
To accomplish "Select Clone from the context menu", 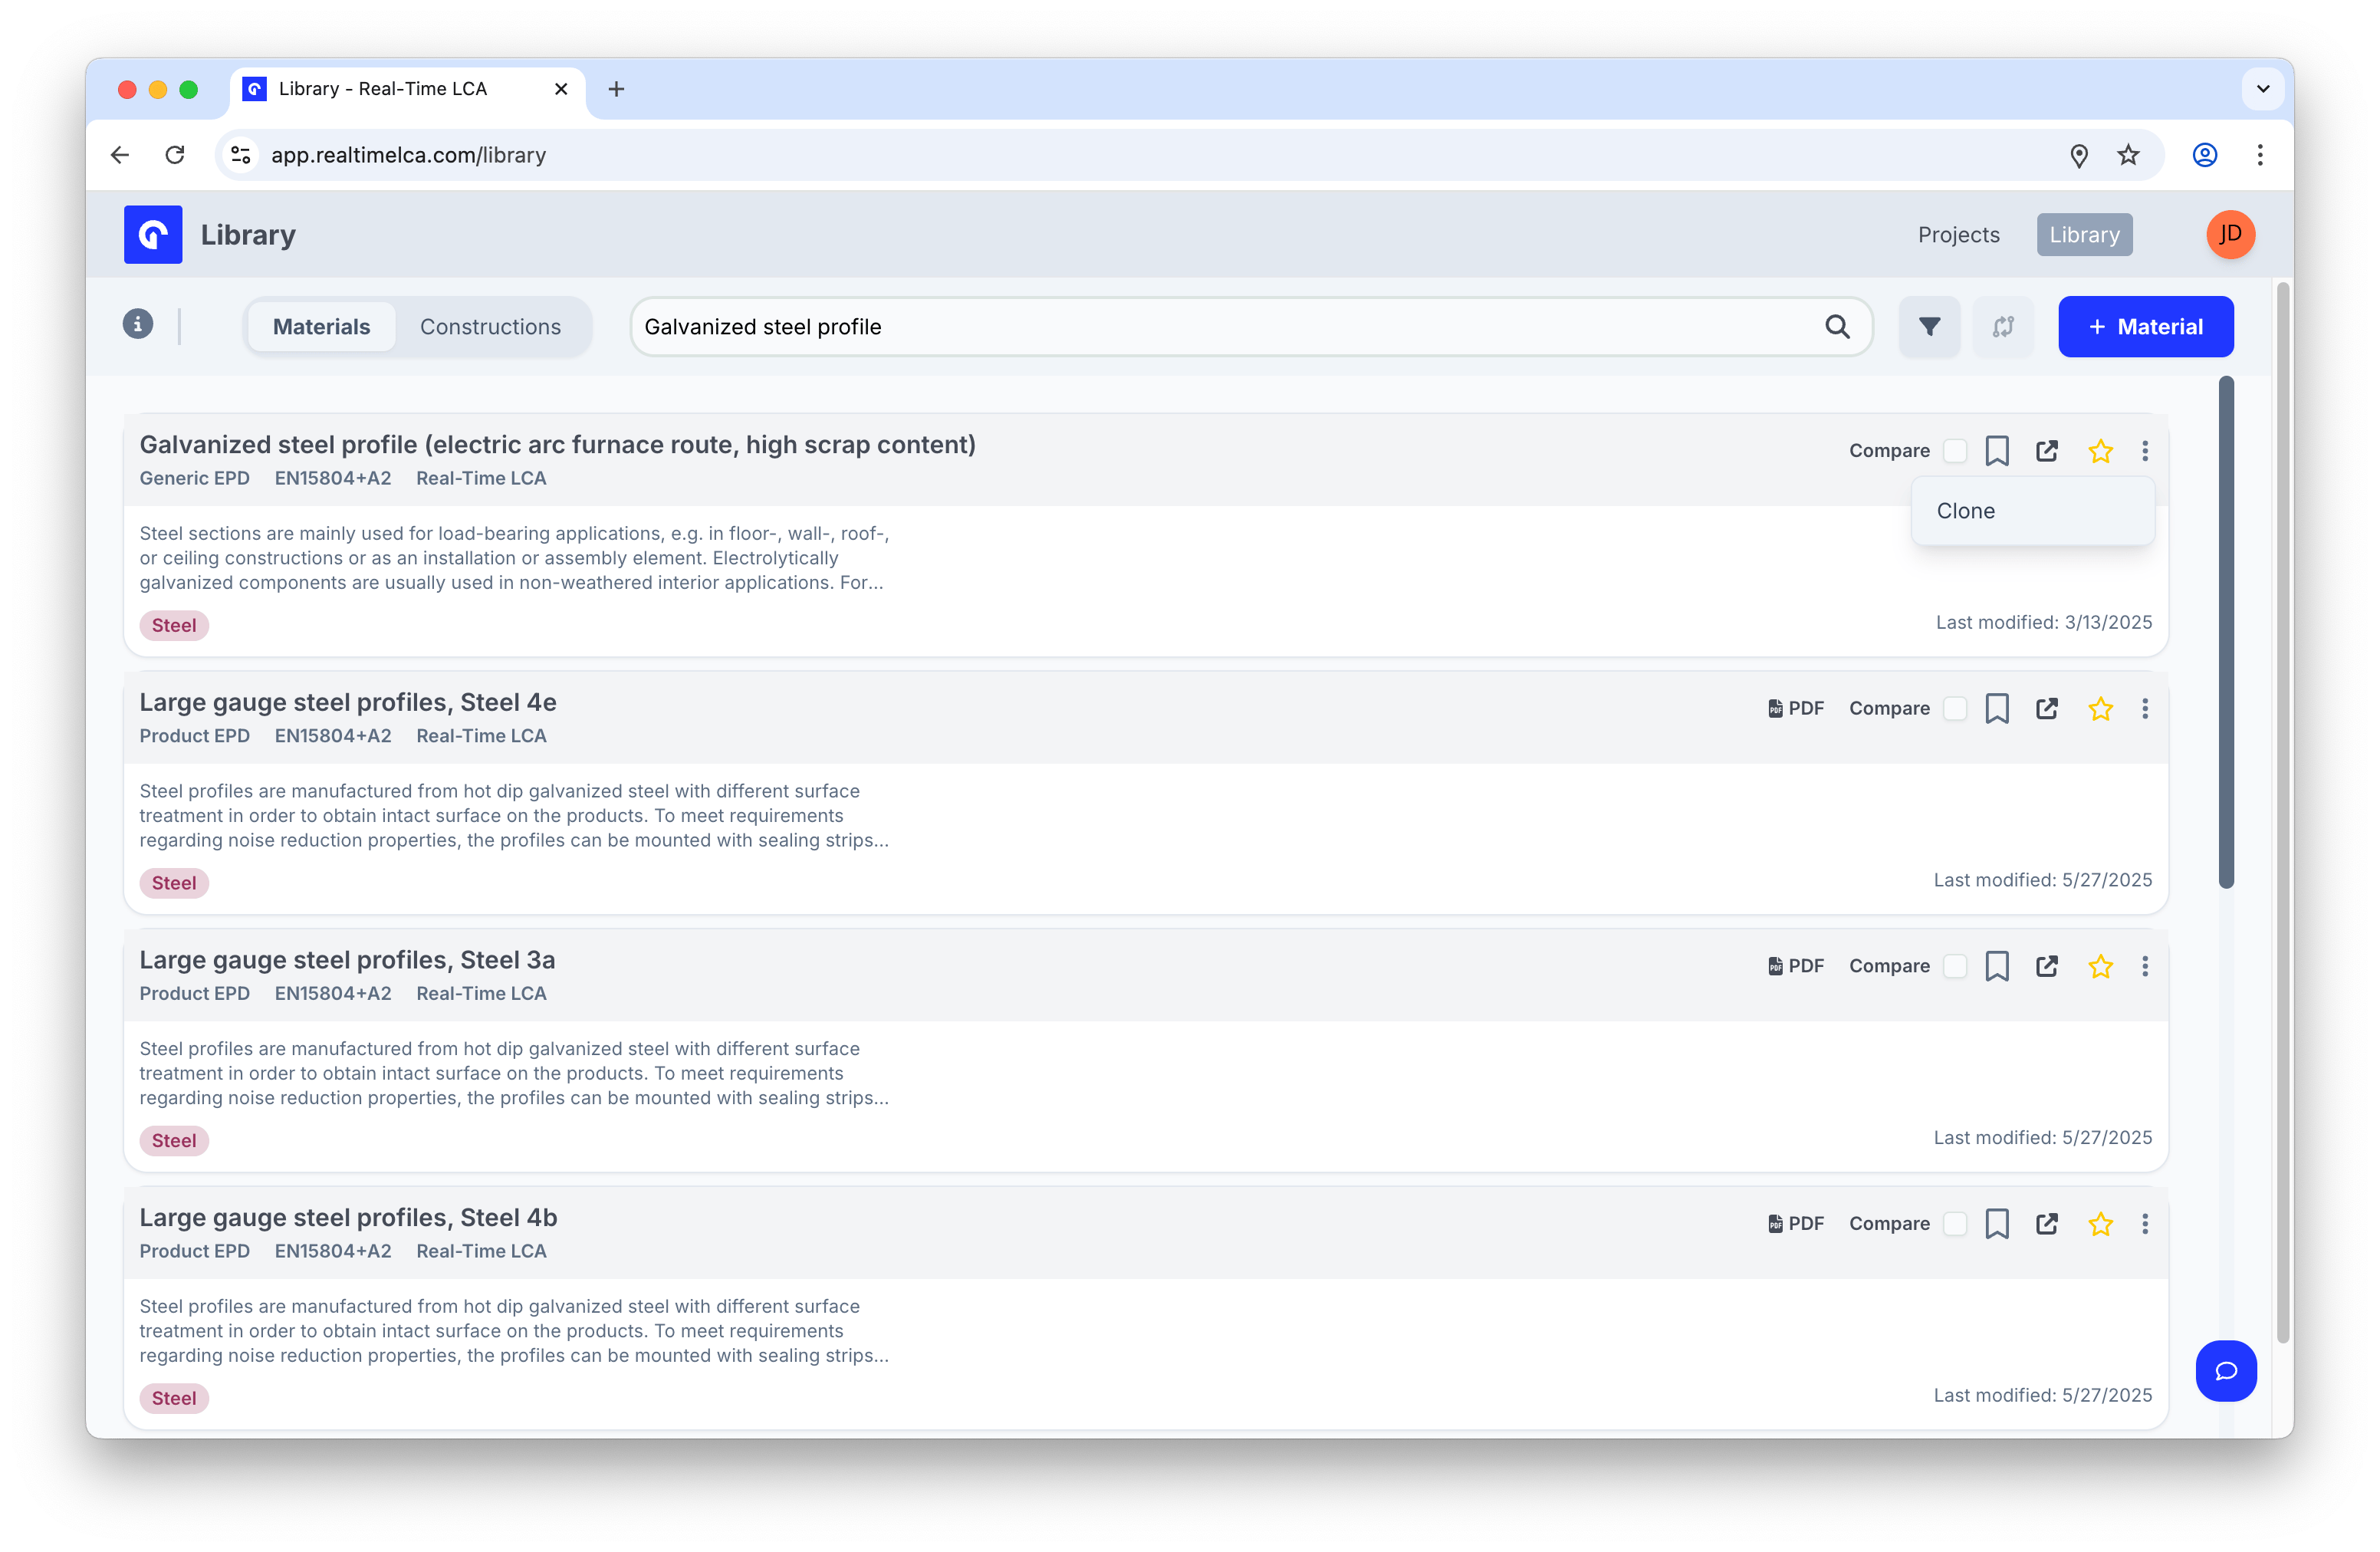I will [2033, 511].
